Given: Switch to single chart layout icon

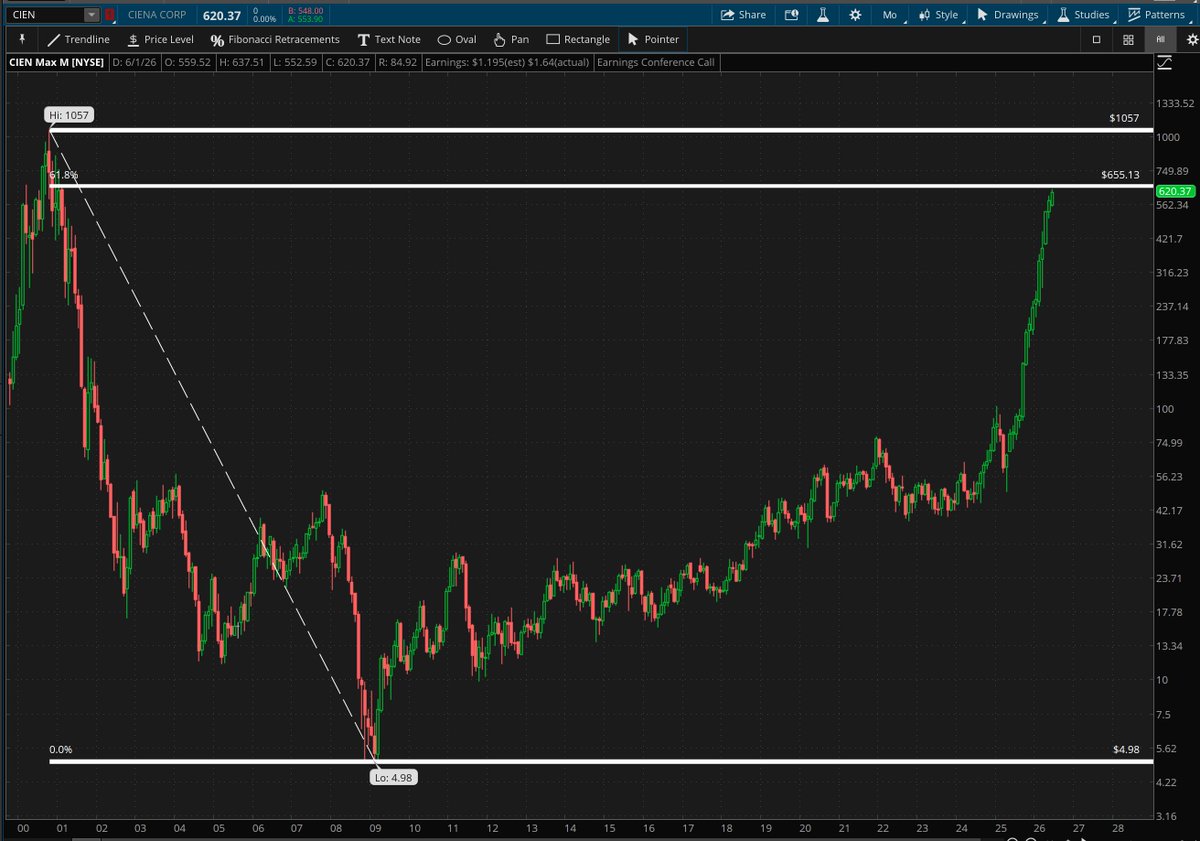Looking at the screenshot, I should click(1096, 39).
